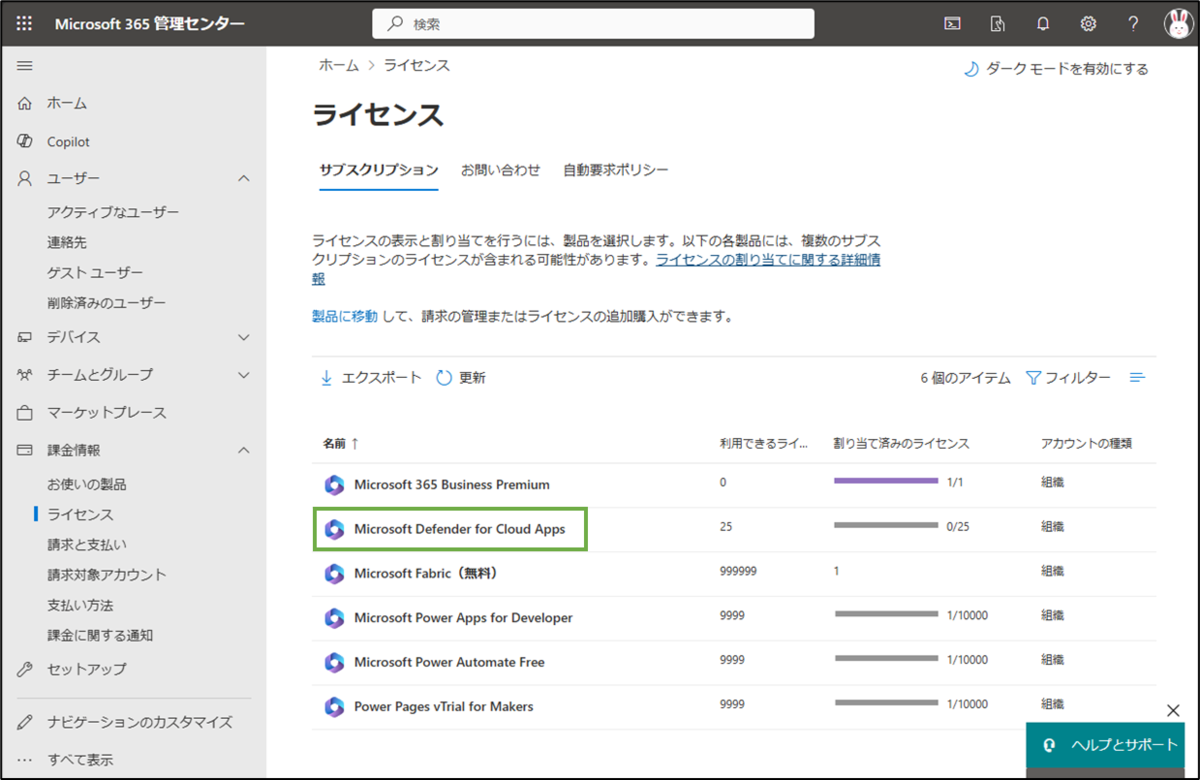Click the Power Pages vTrial product icon
Viewport: 1200px width, 780px height.
(334, 706)
